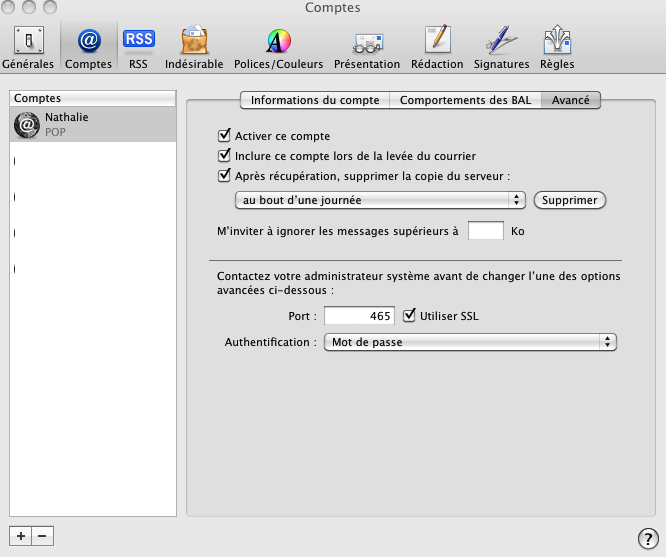Click the Port number field
Viewport: 666px width, 557px height.
click(360, 316)
